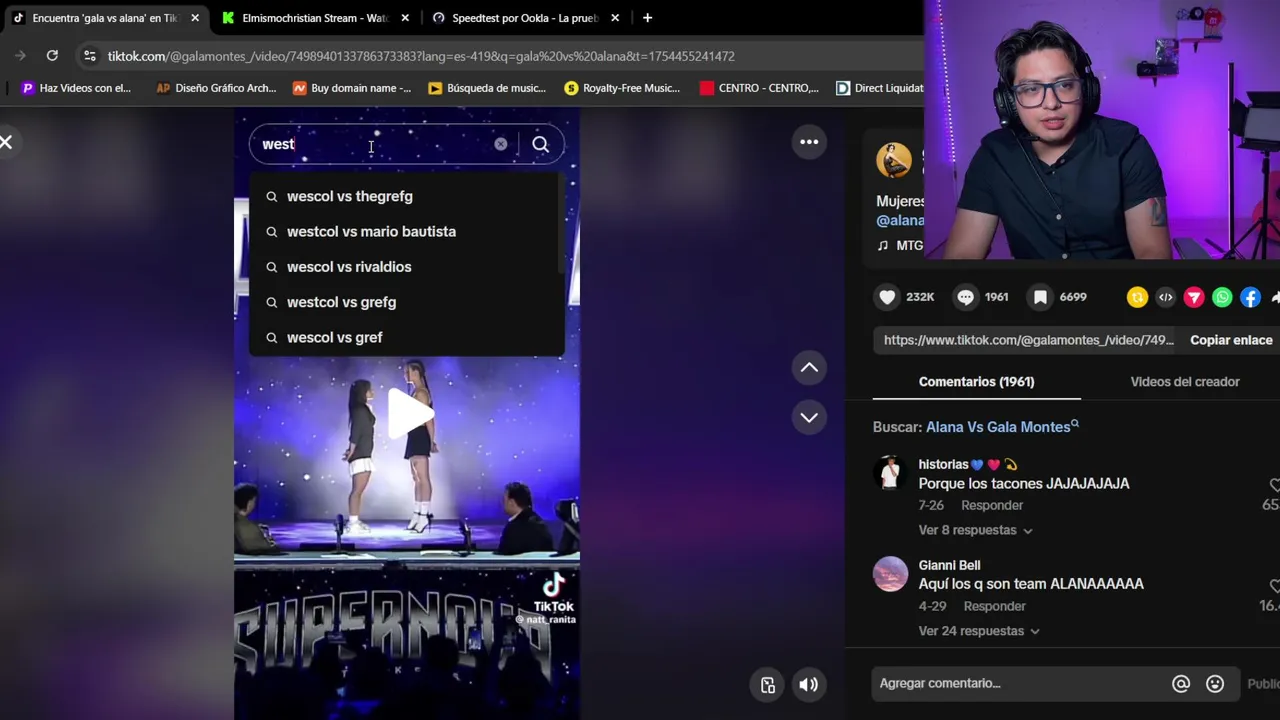This screenshot has height=720, width=1280.
Task: Reply to Gianni Bell's comment
Action: tap(995, 606)
